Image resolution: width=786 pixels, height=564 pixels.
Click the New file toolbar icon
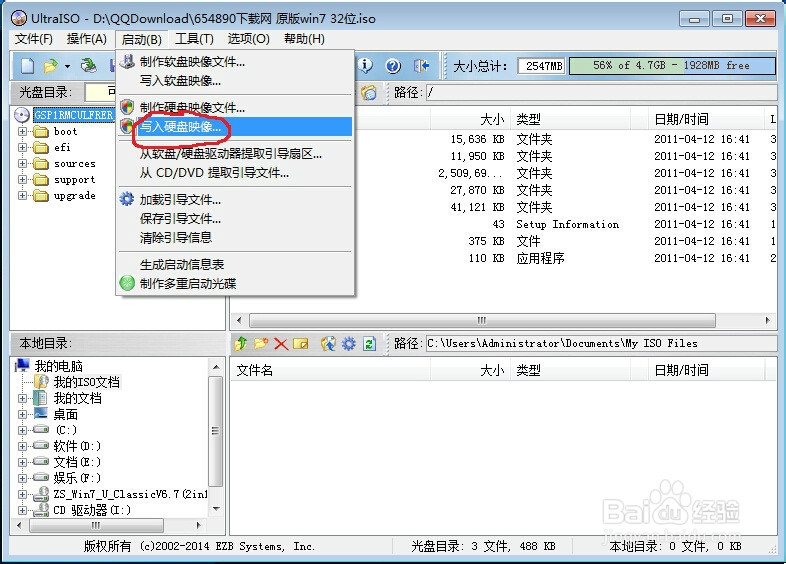(x=28, y=65)
